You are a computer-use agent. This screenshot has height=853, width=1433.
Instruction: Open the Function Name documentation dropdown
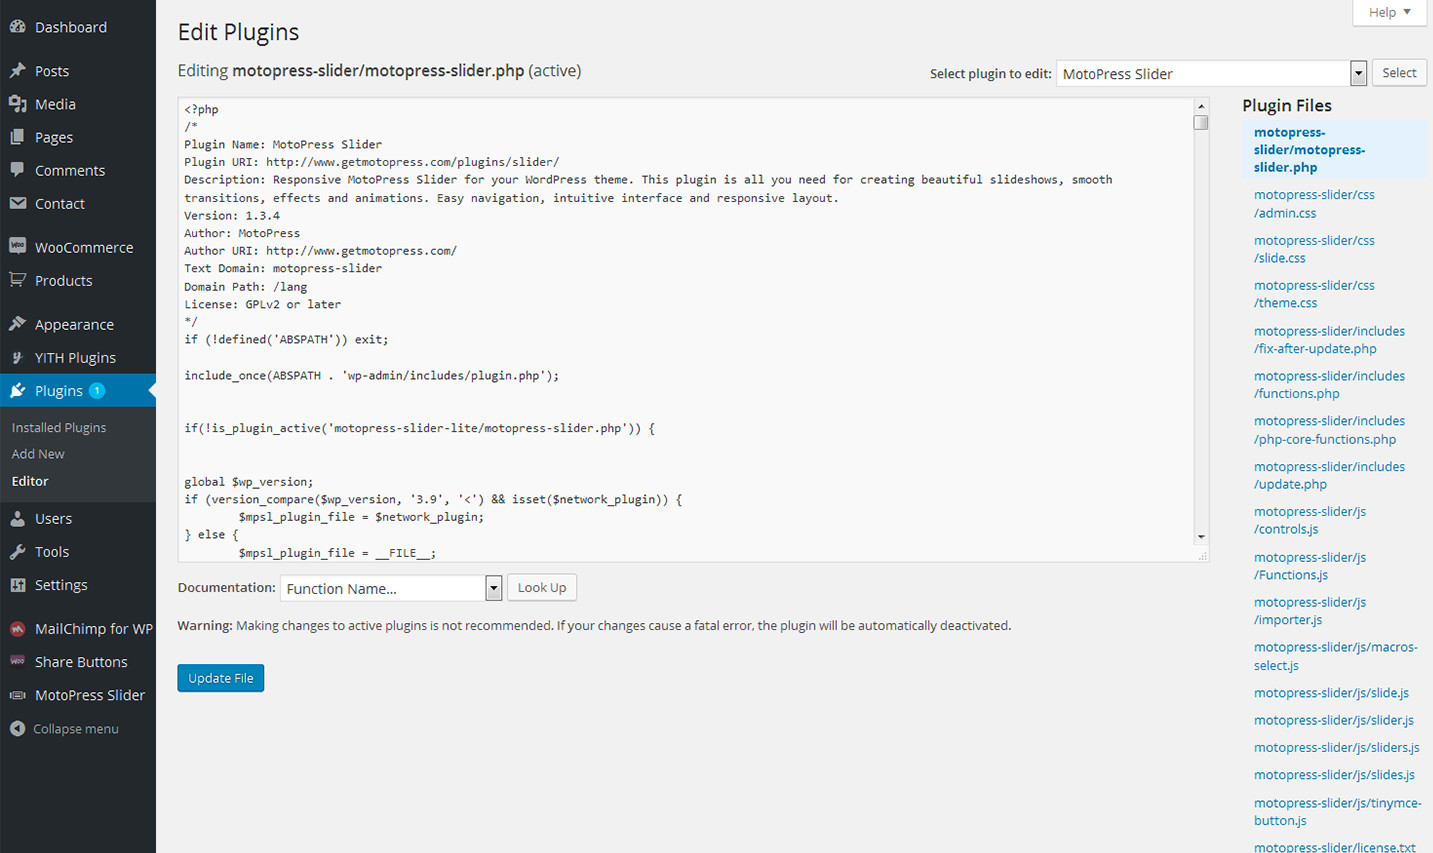(x=493, y=588)
